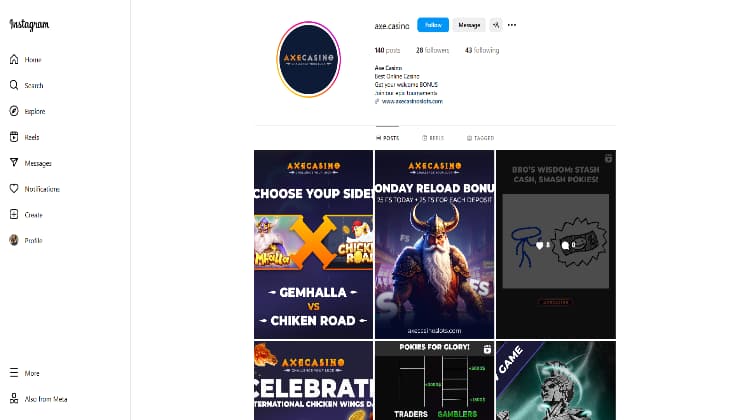Open Also from Meta icon
Viewport: 740px width, 420px height.
[x=14, y=399]
